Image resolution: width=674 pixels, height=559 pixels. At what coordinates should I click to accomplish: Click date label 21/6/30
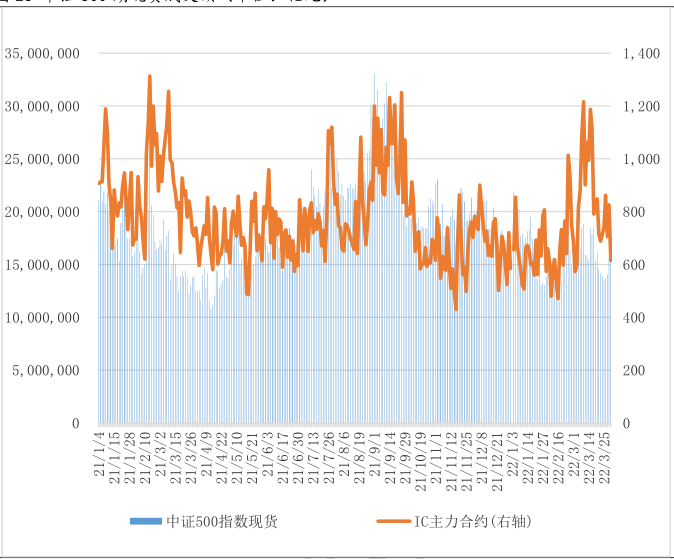298,458
